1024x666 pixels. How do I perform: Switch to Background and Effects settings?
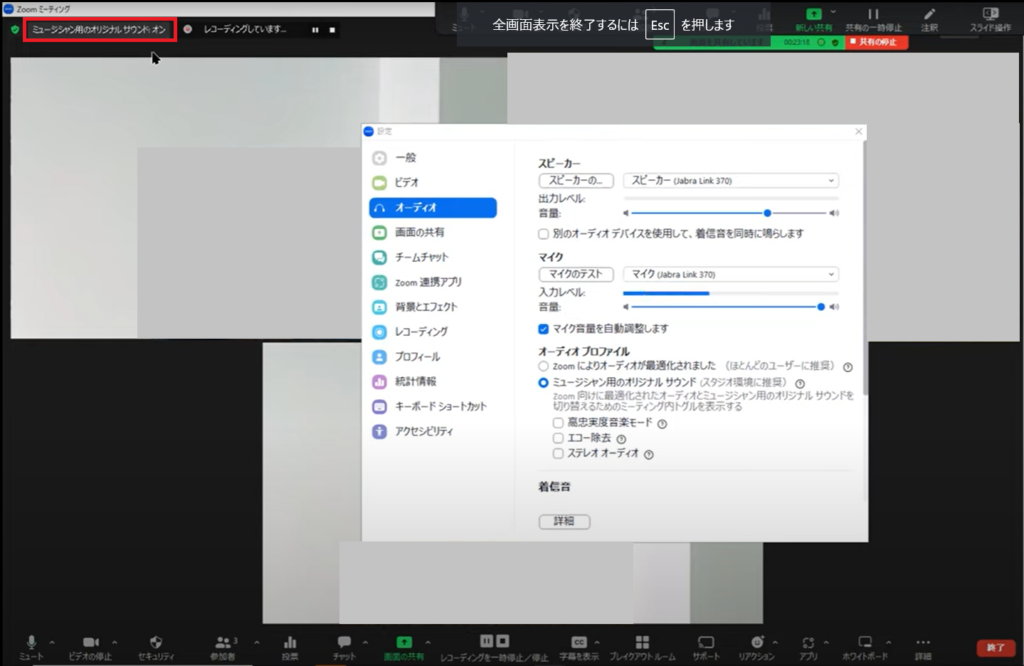tap(426, 307)
